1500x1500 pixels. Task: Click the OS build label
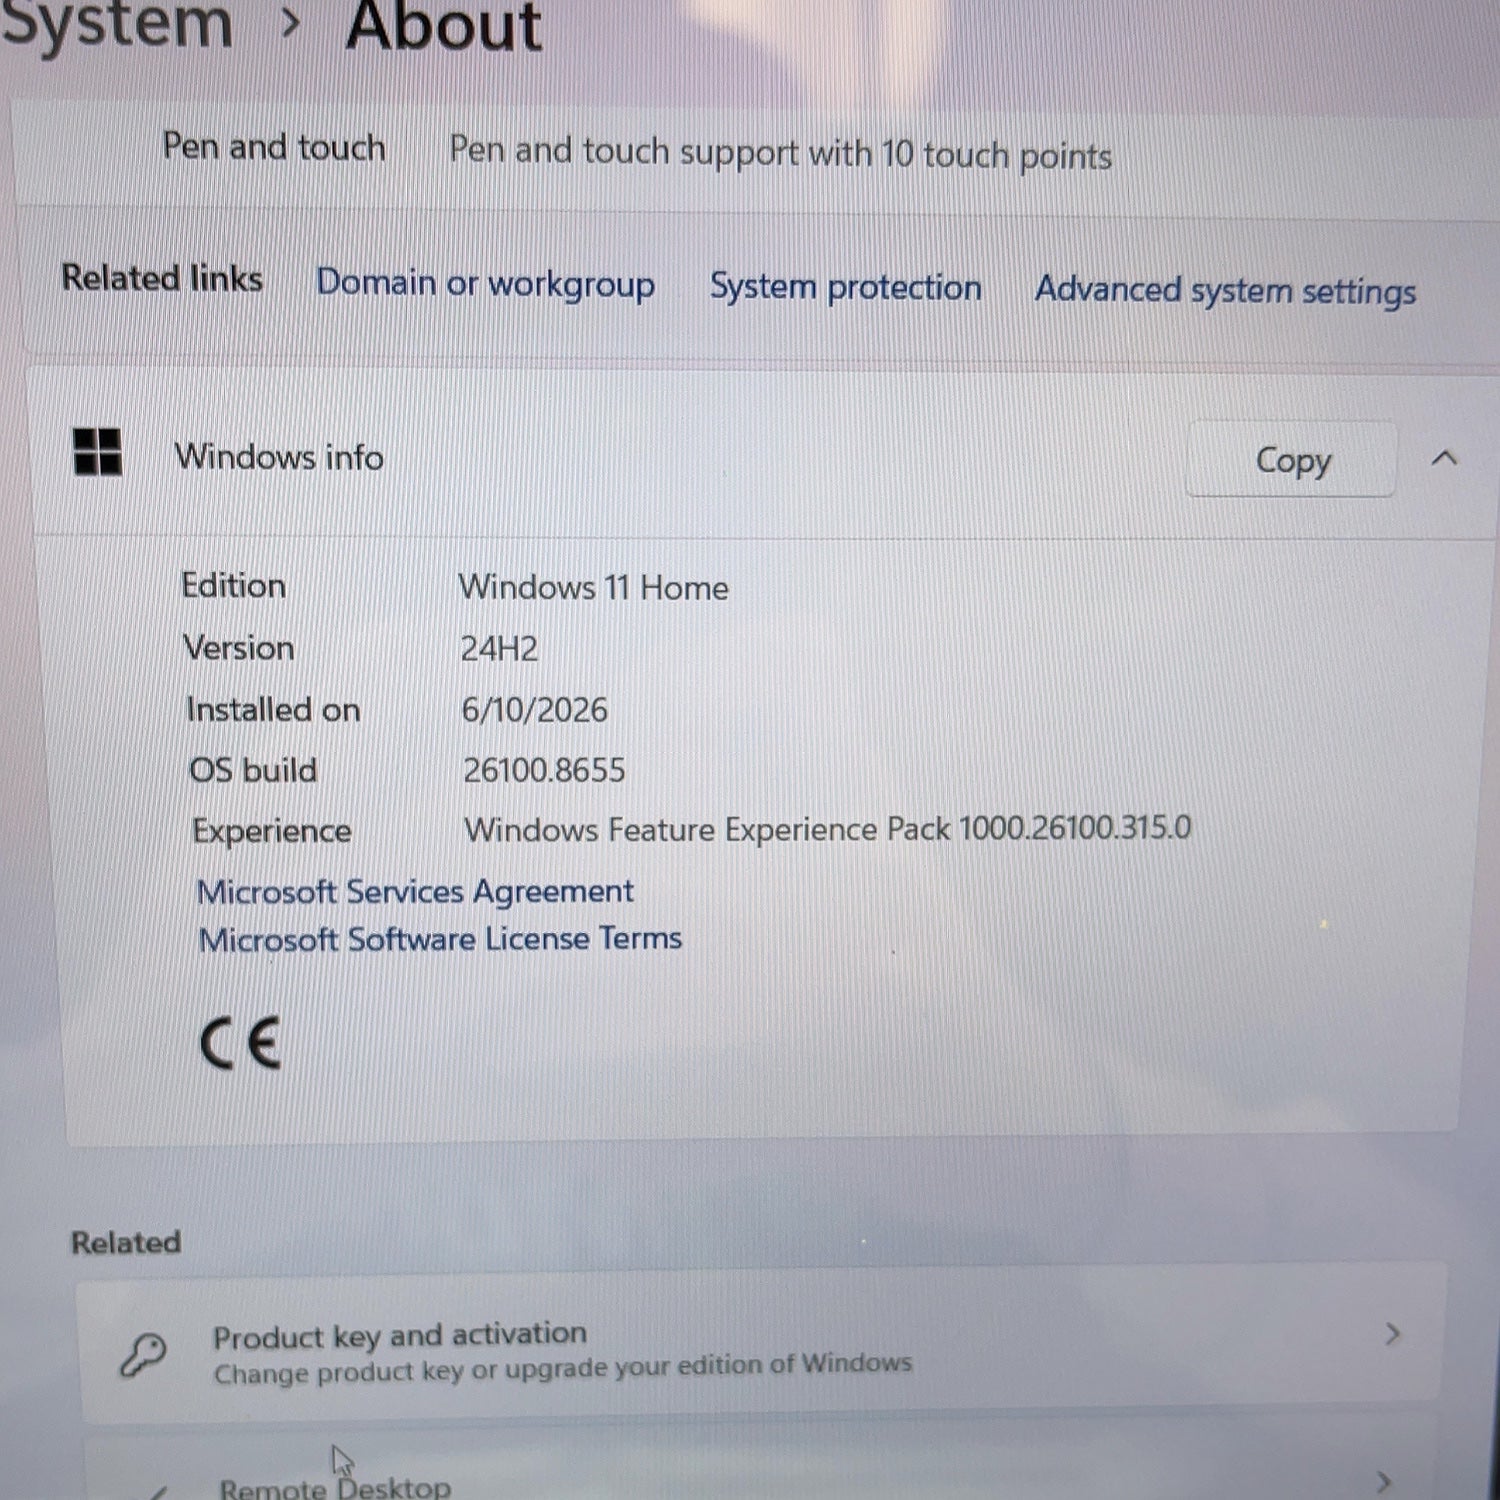pos(253,770)
